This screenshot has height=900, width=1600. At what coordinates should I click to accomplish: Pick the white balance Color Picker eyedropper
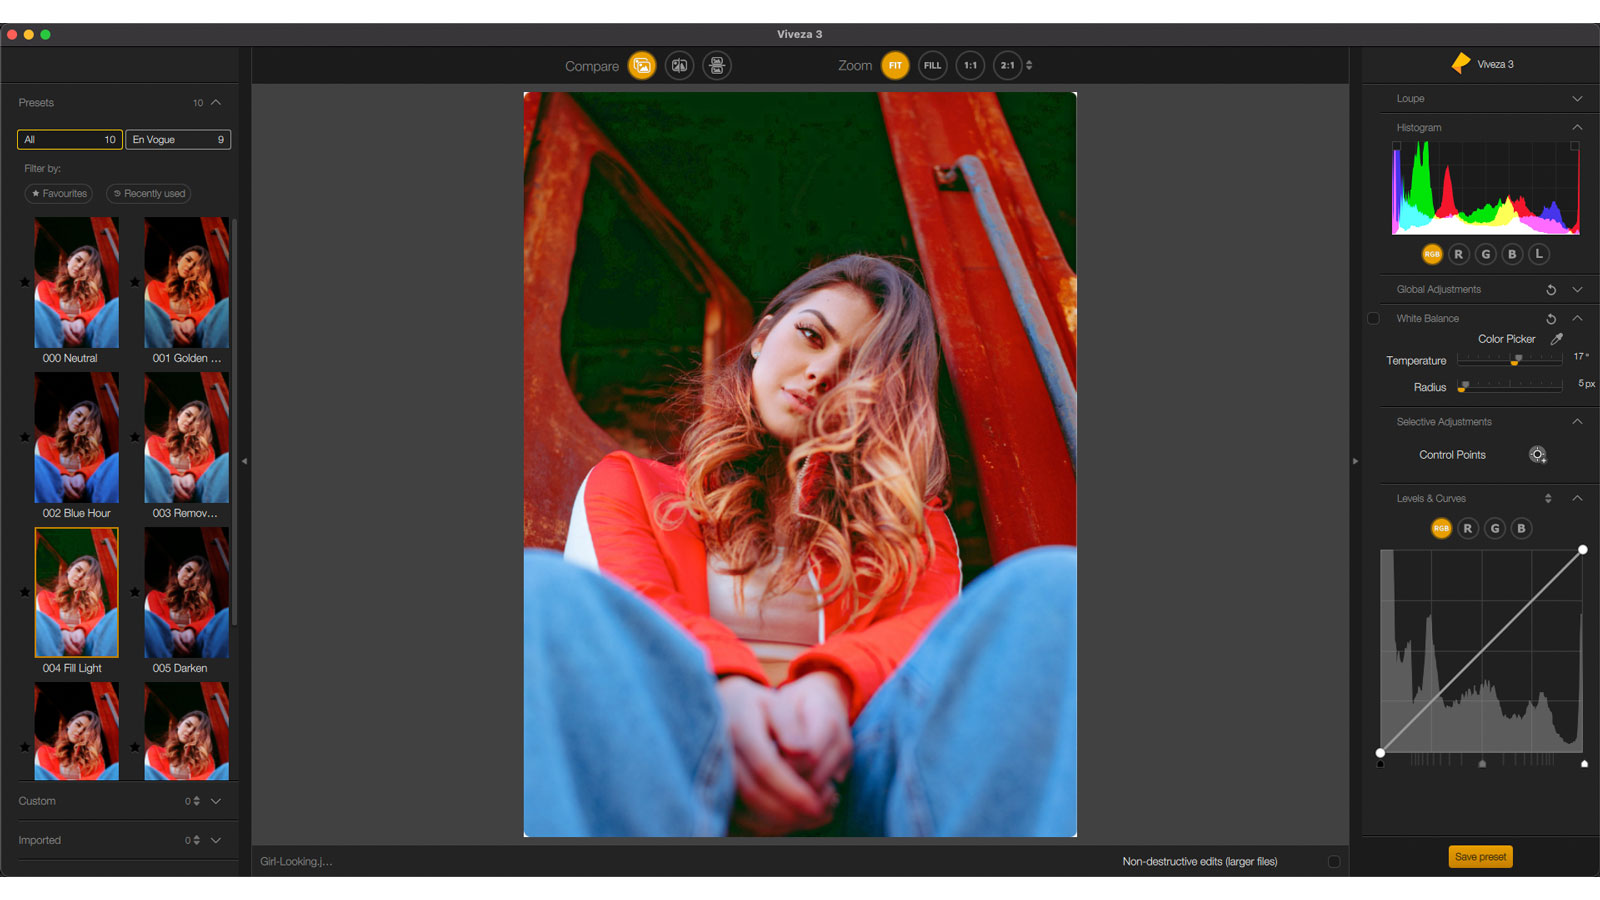click(1556, 339)
